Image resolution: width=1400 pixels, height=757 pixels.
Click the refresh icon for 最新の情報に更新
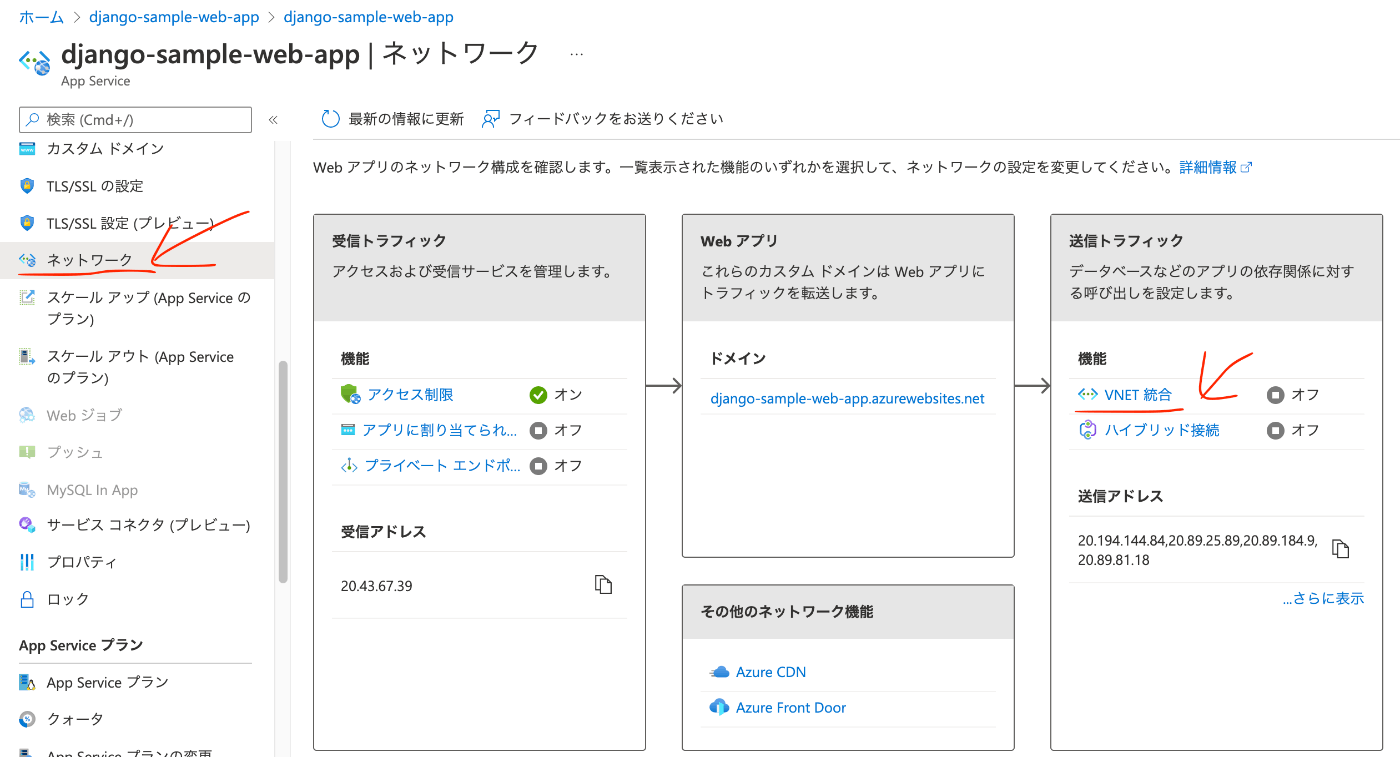(x=331, y=119)
